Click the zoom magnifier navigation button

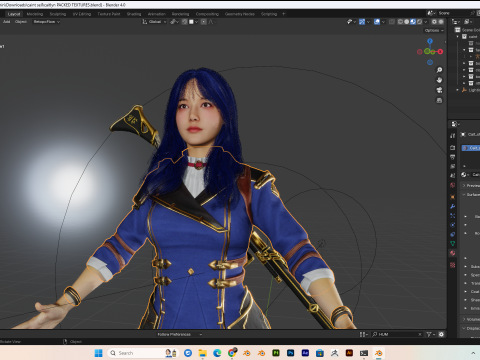[439, 70]
